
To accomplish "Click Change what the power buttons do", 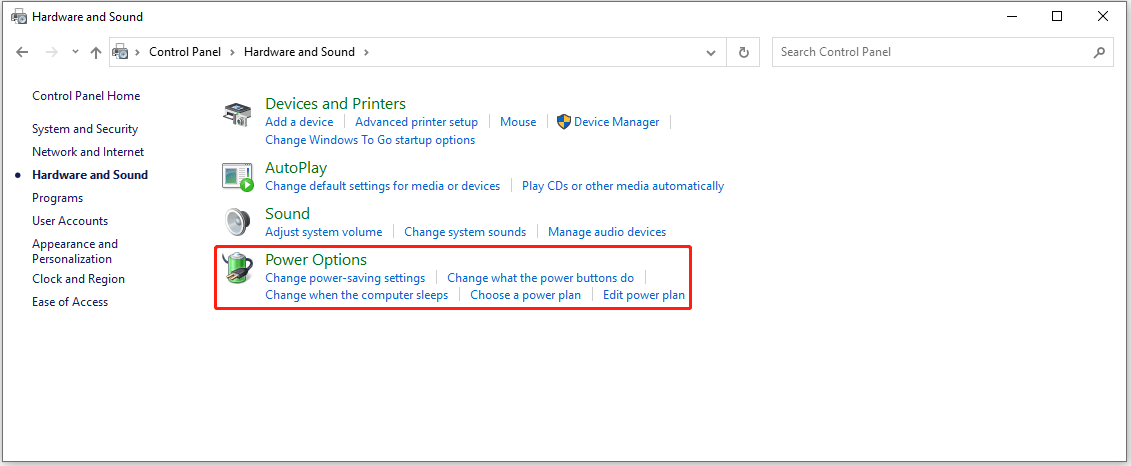I will [541, 278].
